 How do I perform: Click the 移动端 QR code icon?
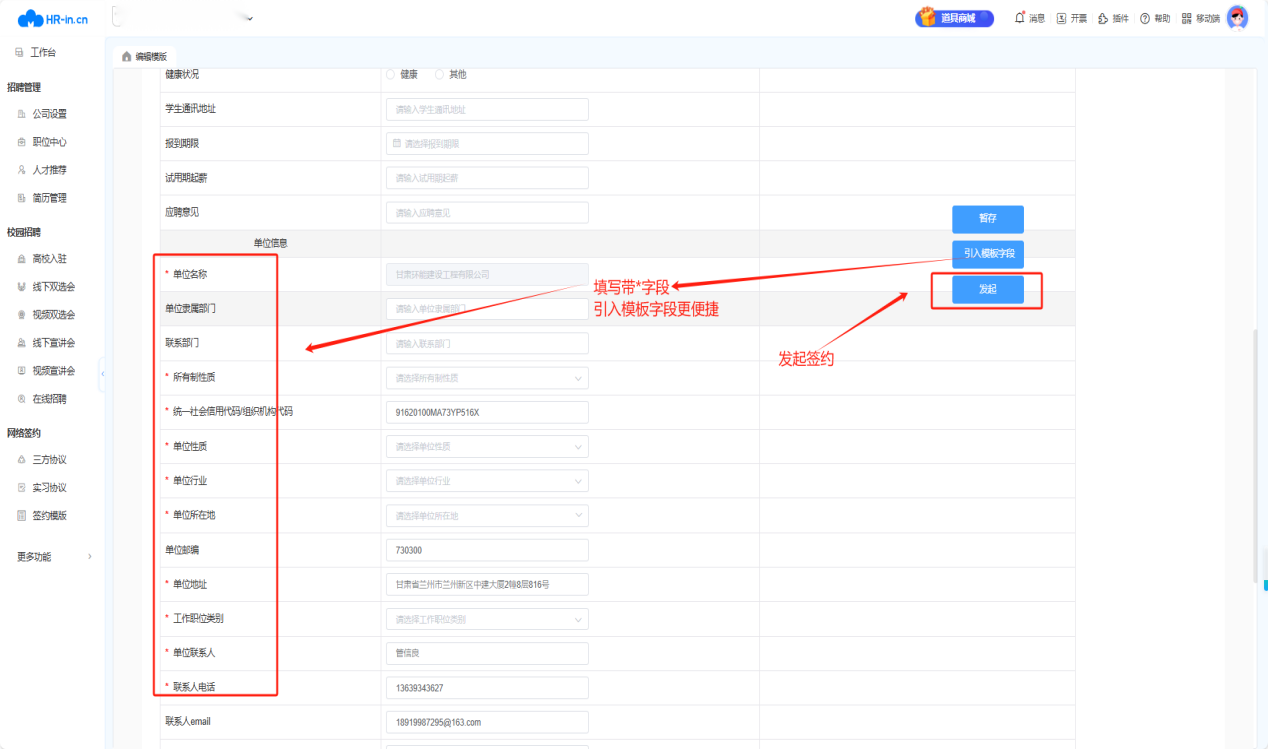[1187, 18]
